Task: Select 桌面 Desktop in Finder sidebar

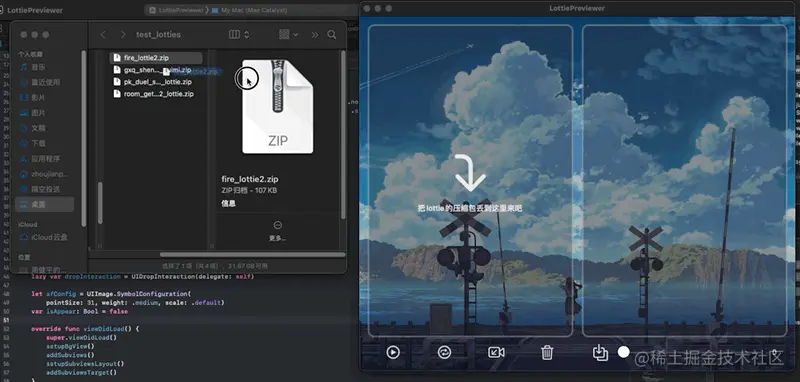Action: click(45, 205)
